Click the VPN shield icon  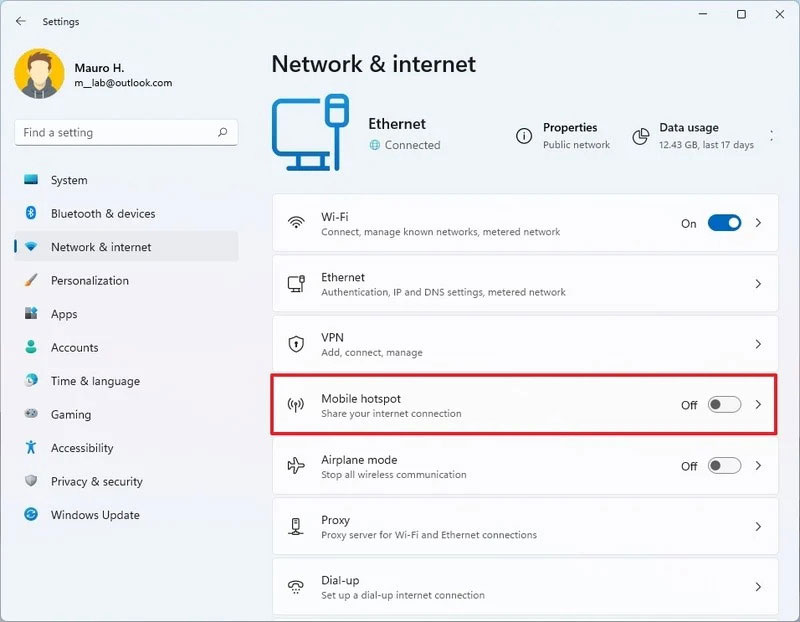(296, 344)
